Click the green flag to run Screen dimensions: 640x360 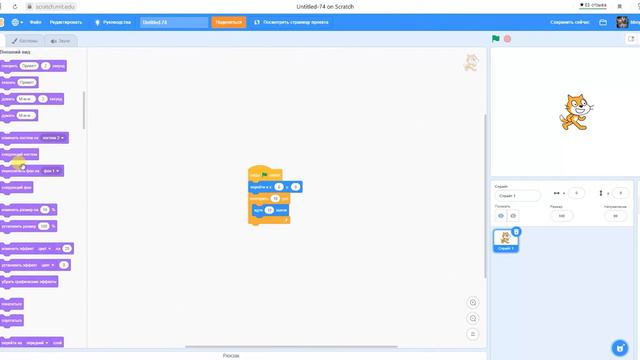coord(496,39)
